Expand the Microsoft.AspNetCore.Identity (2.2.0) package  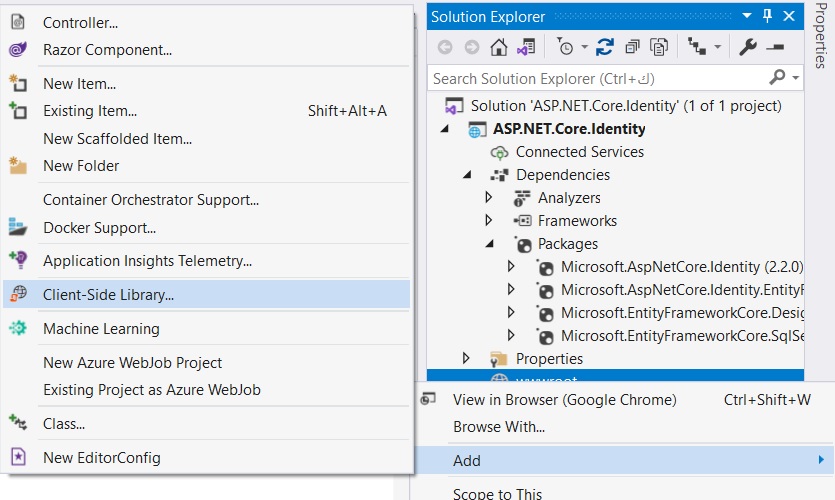511,266
